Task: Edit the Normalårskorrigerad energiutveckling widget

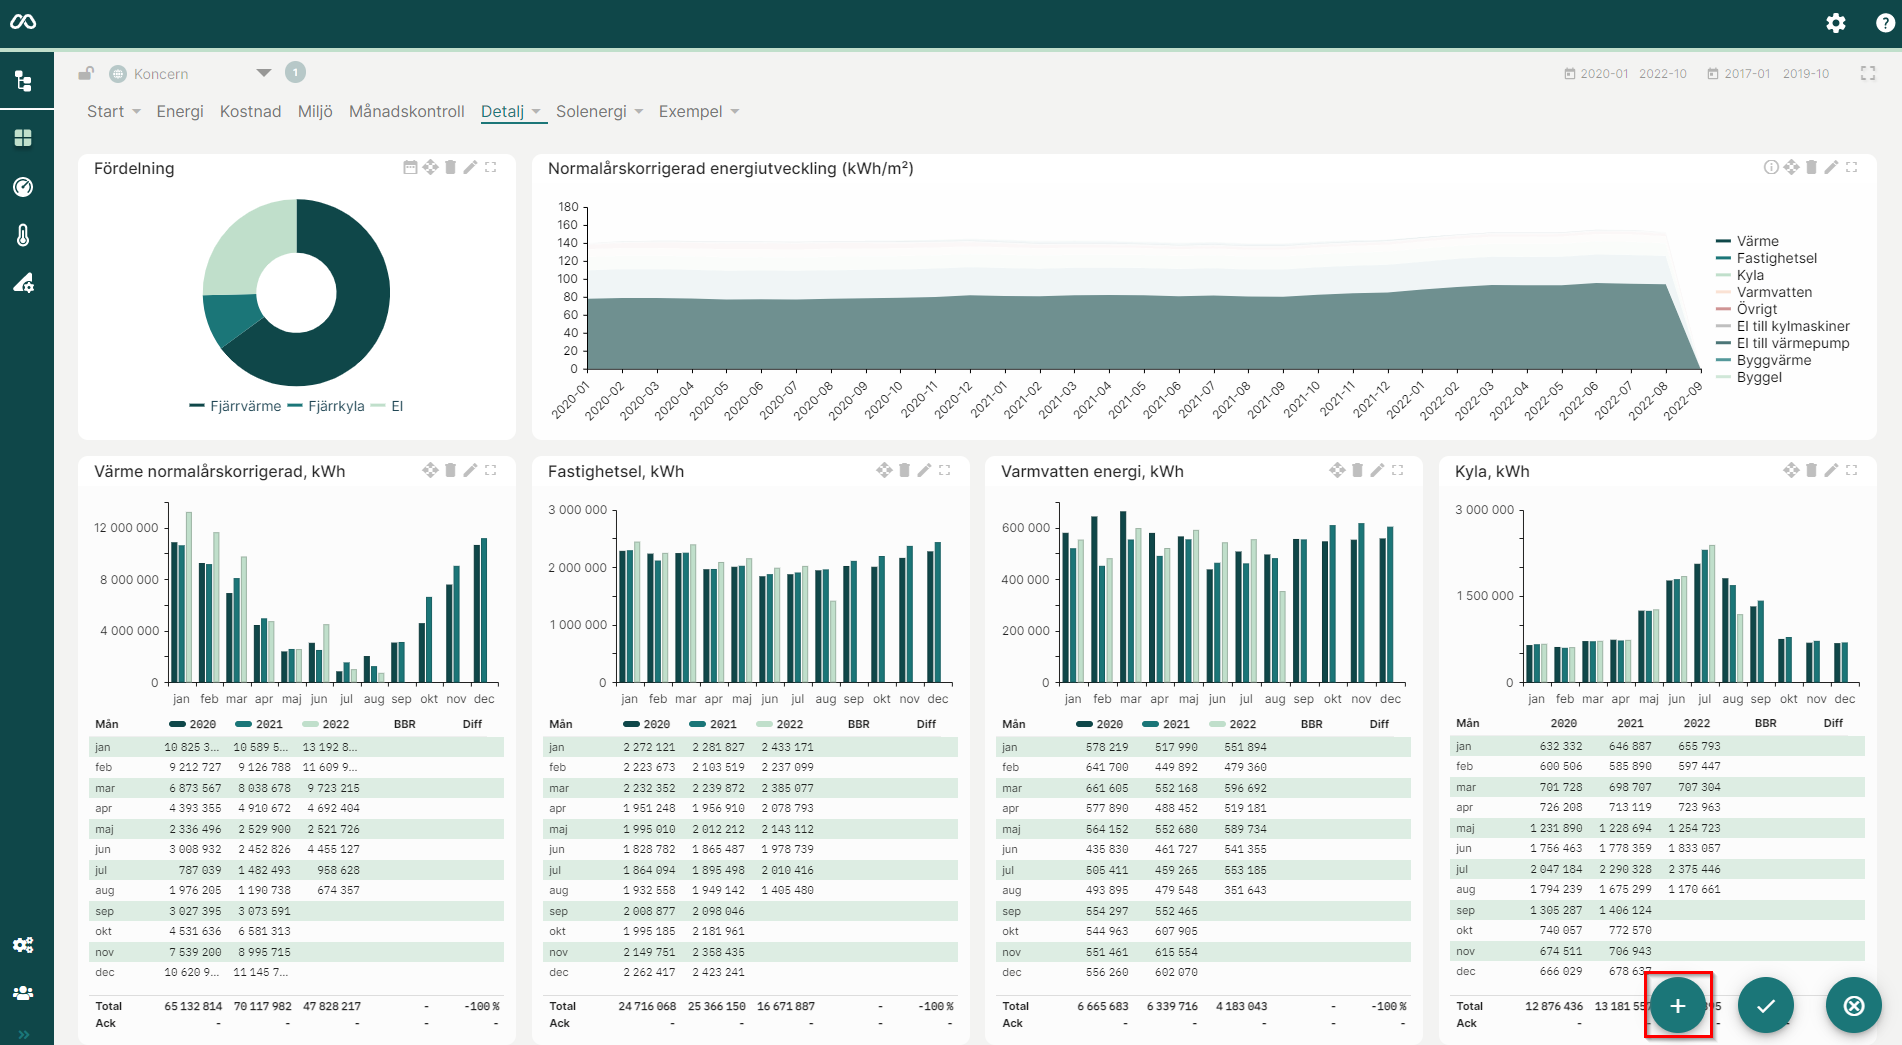Action: (1831, 167)
